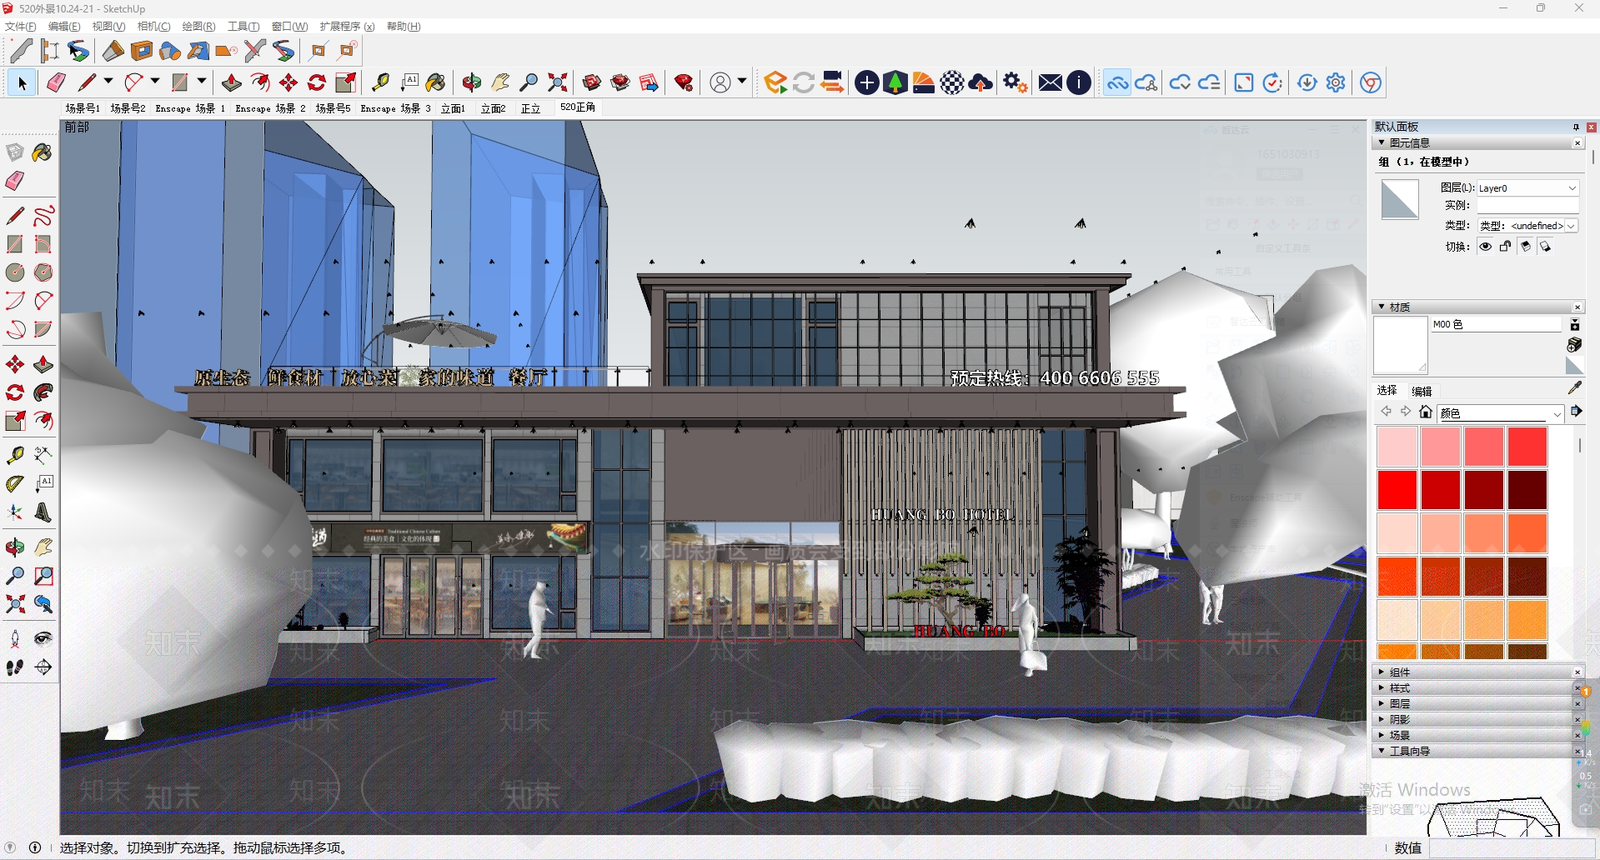Pick the bright red color swatch
Viewport: 1600px width, 860px height.
(x=1397, y=490)
